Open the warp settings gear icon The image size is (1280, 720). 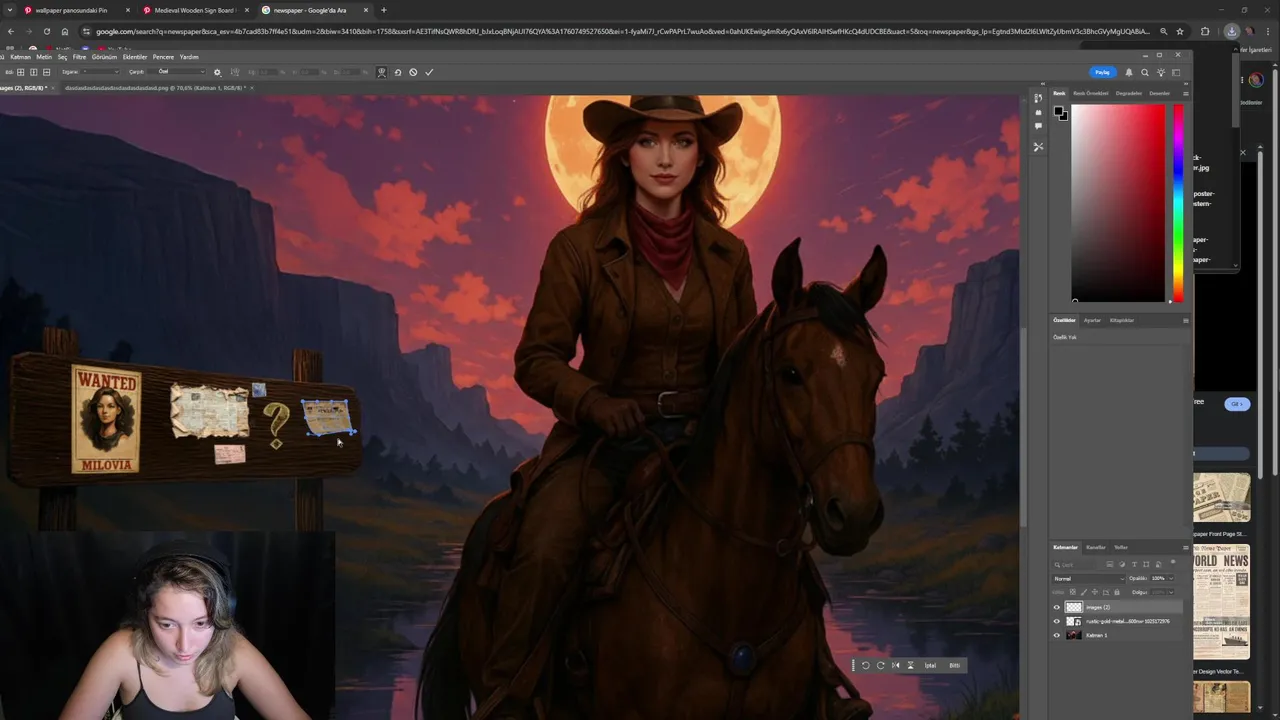click(x=217, y=72)
